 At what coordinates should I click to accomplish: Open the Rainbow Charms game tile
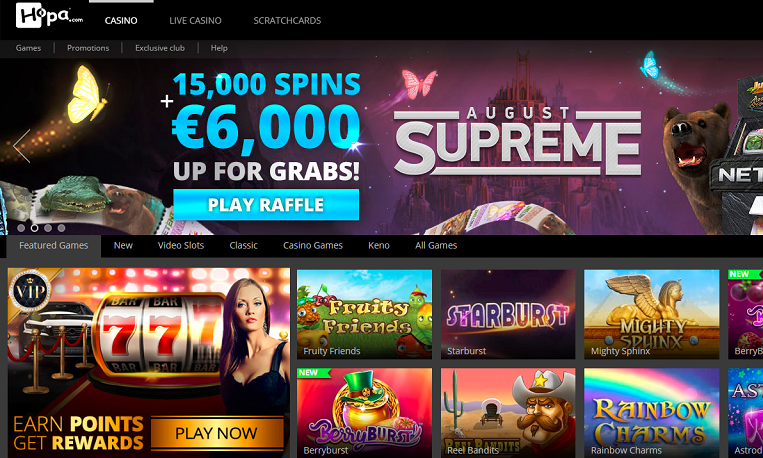tap(652, 413)
